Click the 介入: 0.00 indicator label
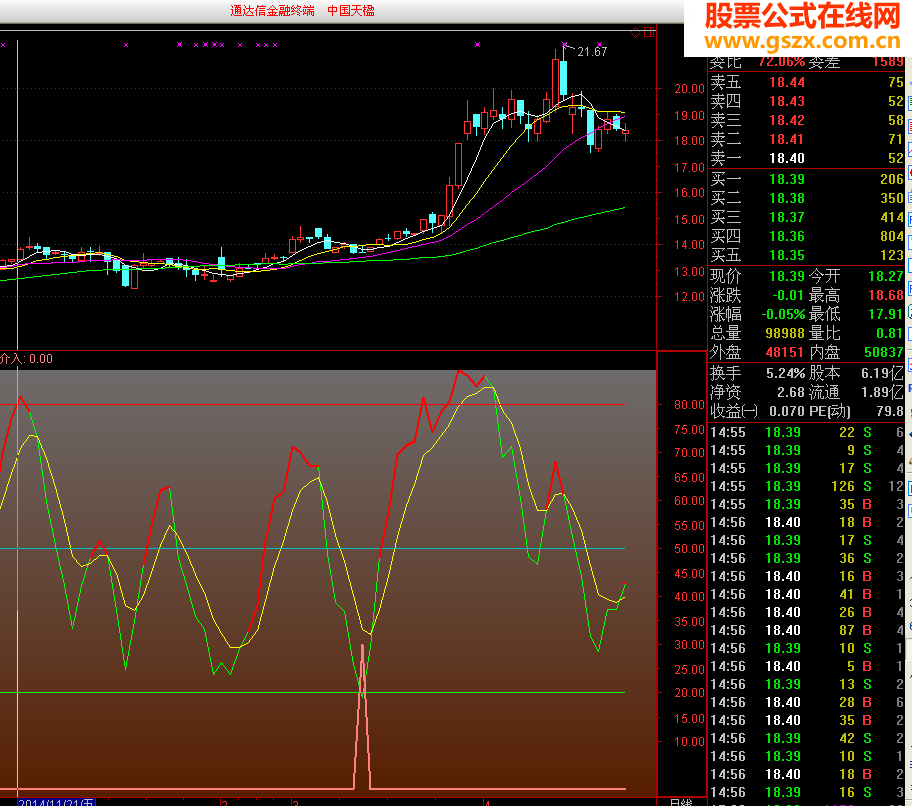 pos(26,359)
